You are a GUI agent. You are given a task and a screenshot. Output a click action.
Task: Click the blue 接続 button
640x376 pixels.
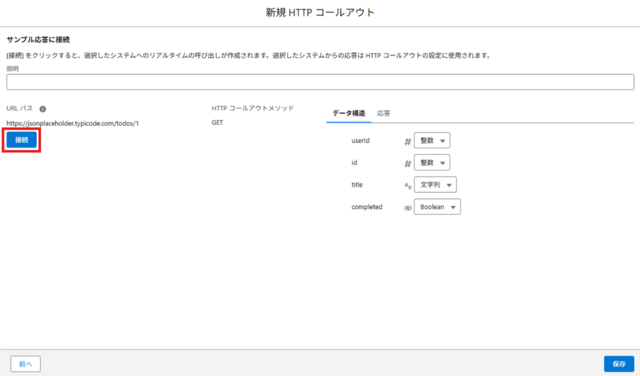point(22,140)
